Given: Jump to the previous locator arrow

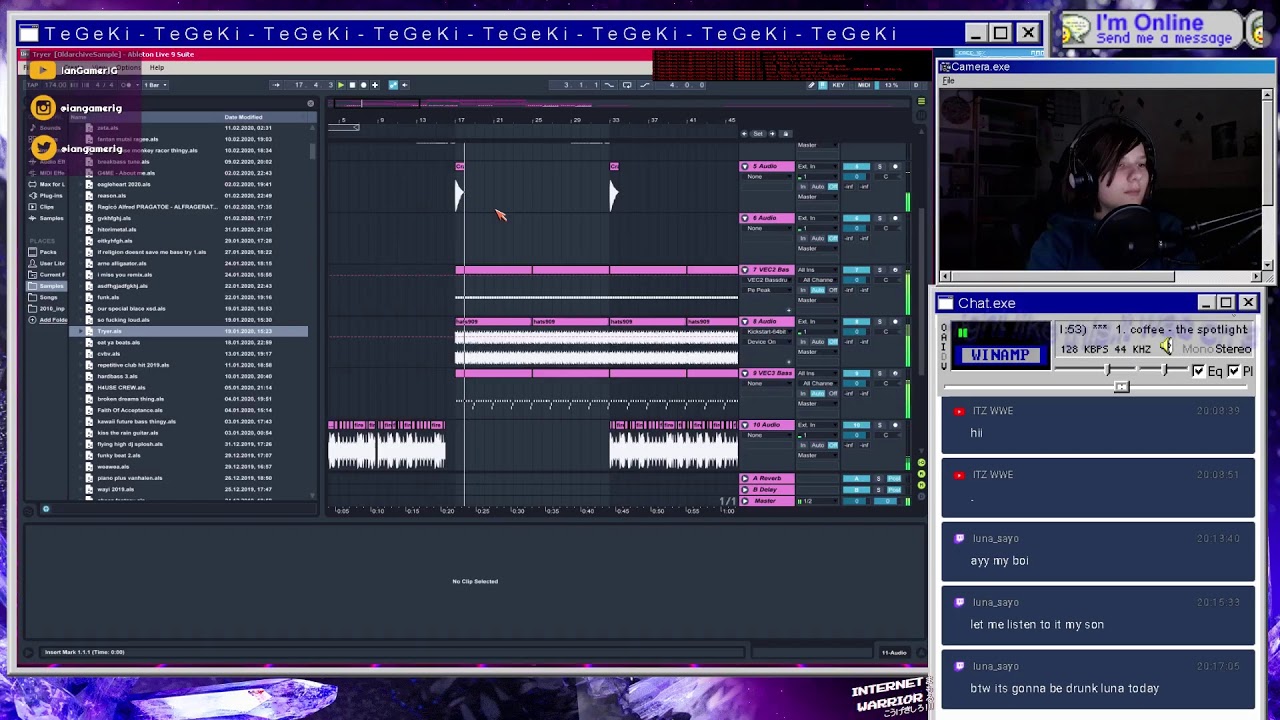Looking at the screenshot, I should [x=744, y=134].
